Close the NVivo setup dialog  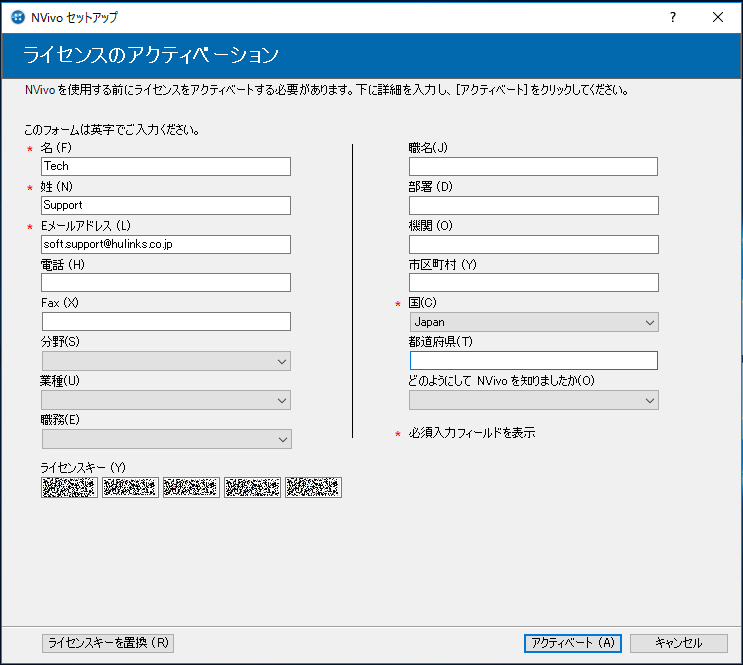click(x=718, y=18)
